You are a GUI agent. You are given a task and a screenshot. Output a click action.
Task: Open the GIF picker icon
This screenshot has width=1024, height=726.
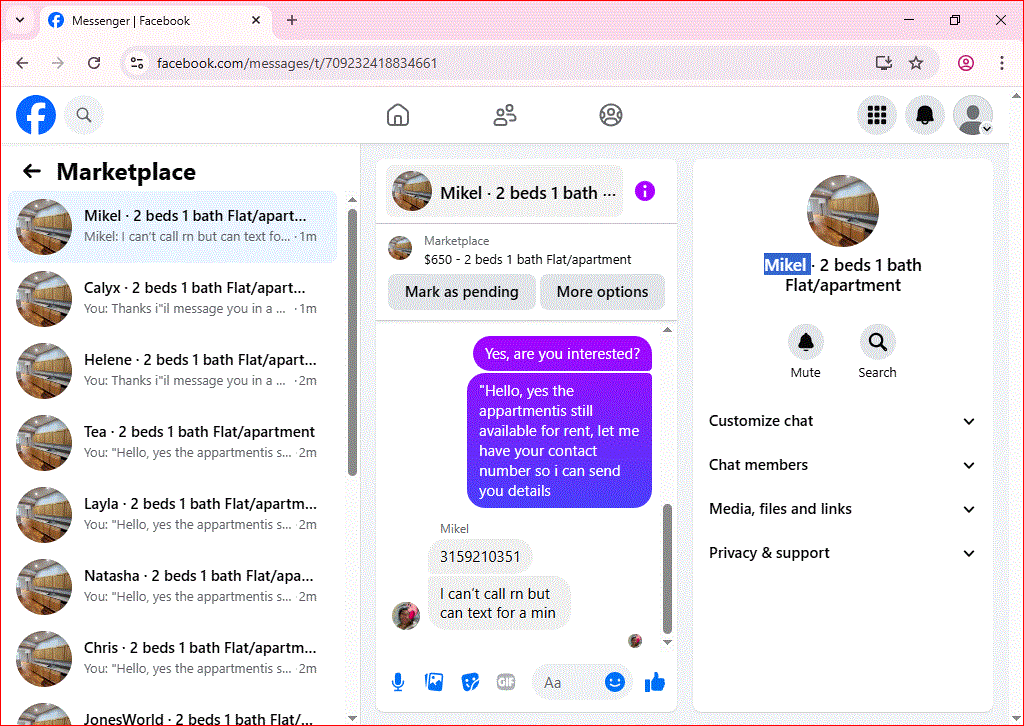(505, 682)
